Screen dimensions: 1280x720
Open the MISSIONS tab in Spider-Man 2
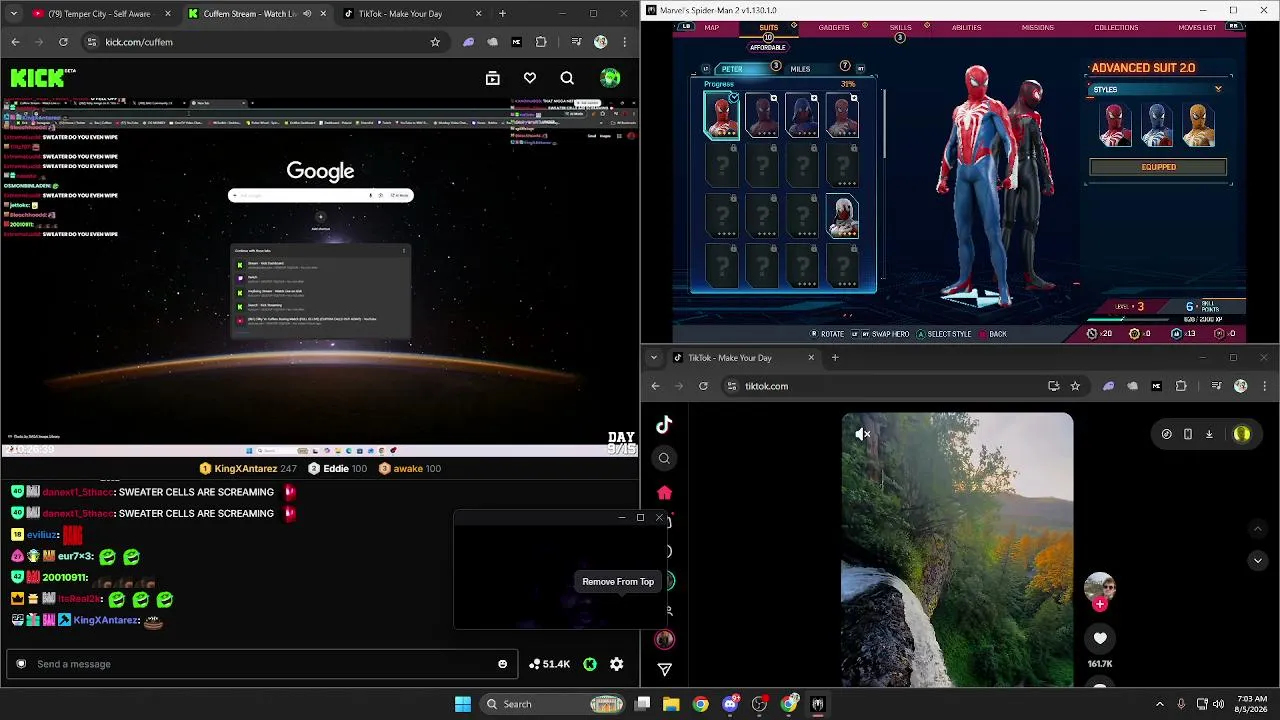pyautogui.click(x=1037, y=27)
